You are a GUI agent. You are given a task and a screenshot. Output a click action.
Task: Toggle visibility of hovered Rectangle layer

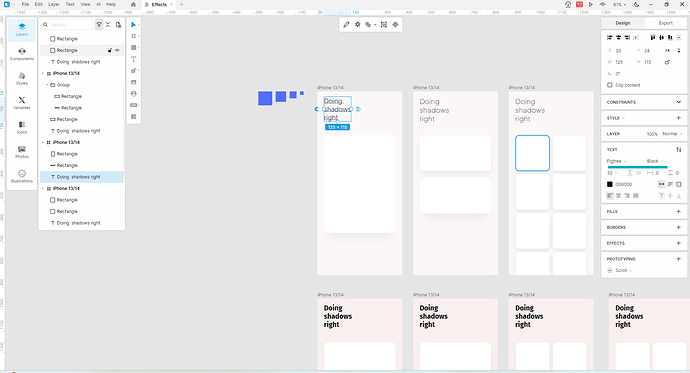pos(117,51)
